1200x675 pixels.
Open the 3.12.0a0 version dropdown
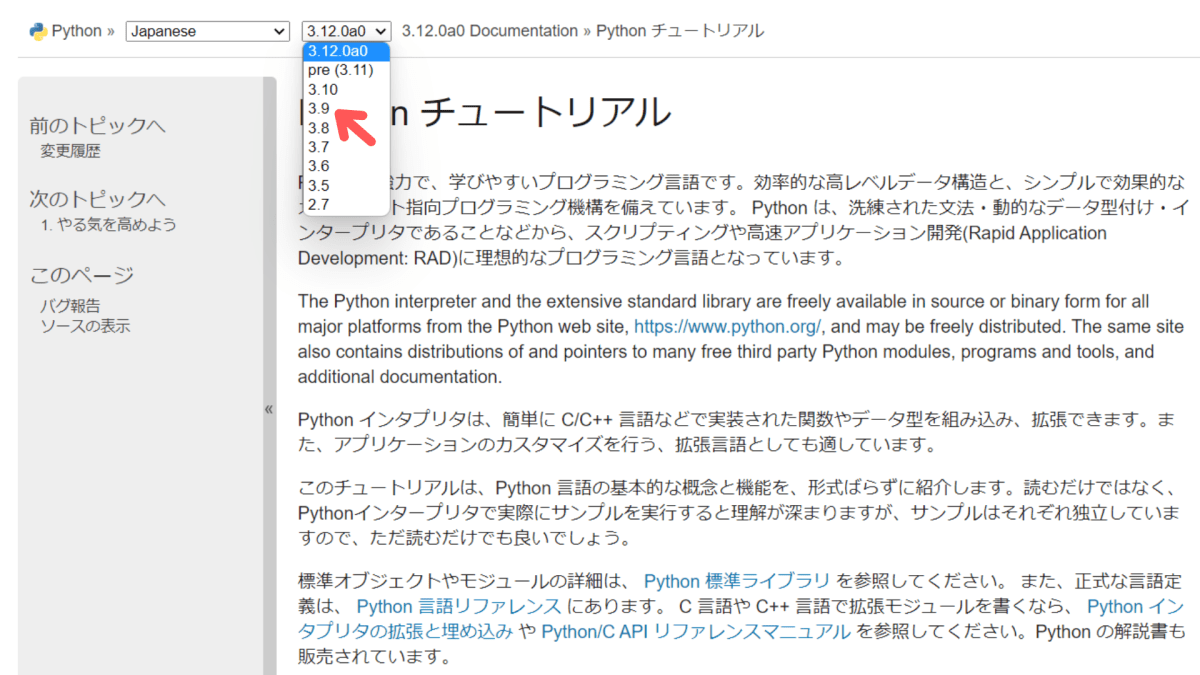click(x=346, y=31)
